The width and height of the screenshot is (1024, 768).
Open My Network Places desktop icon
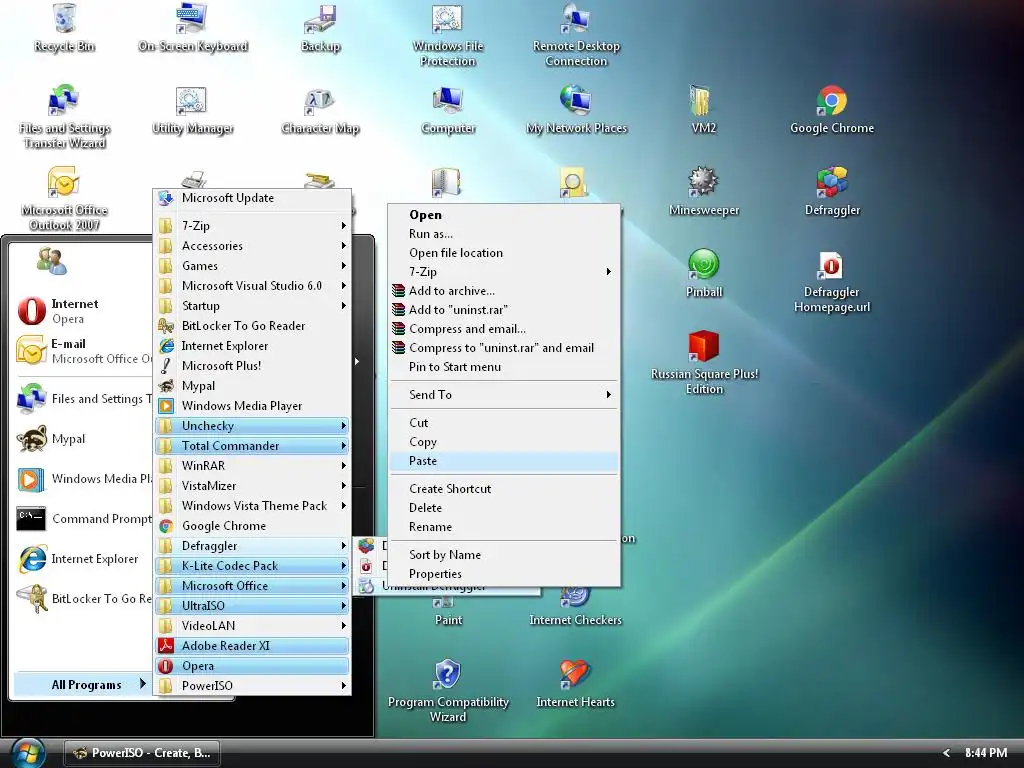click(576, 109)
